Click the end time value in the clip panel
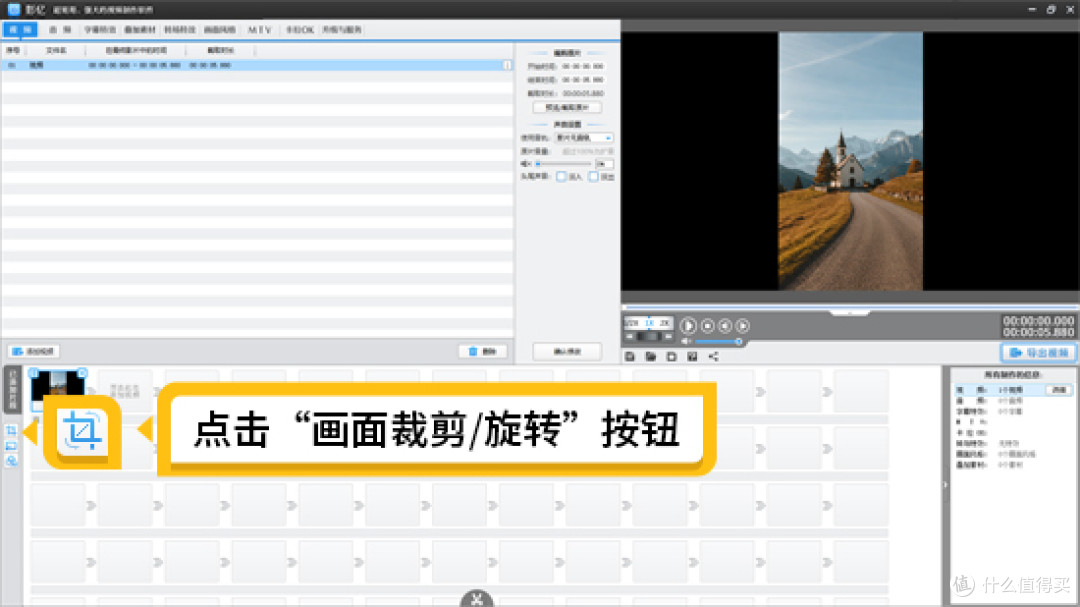 point(583,80)
